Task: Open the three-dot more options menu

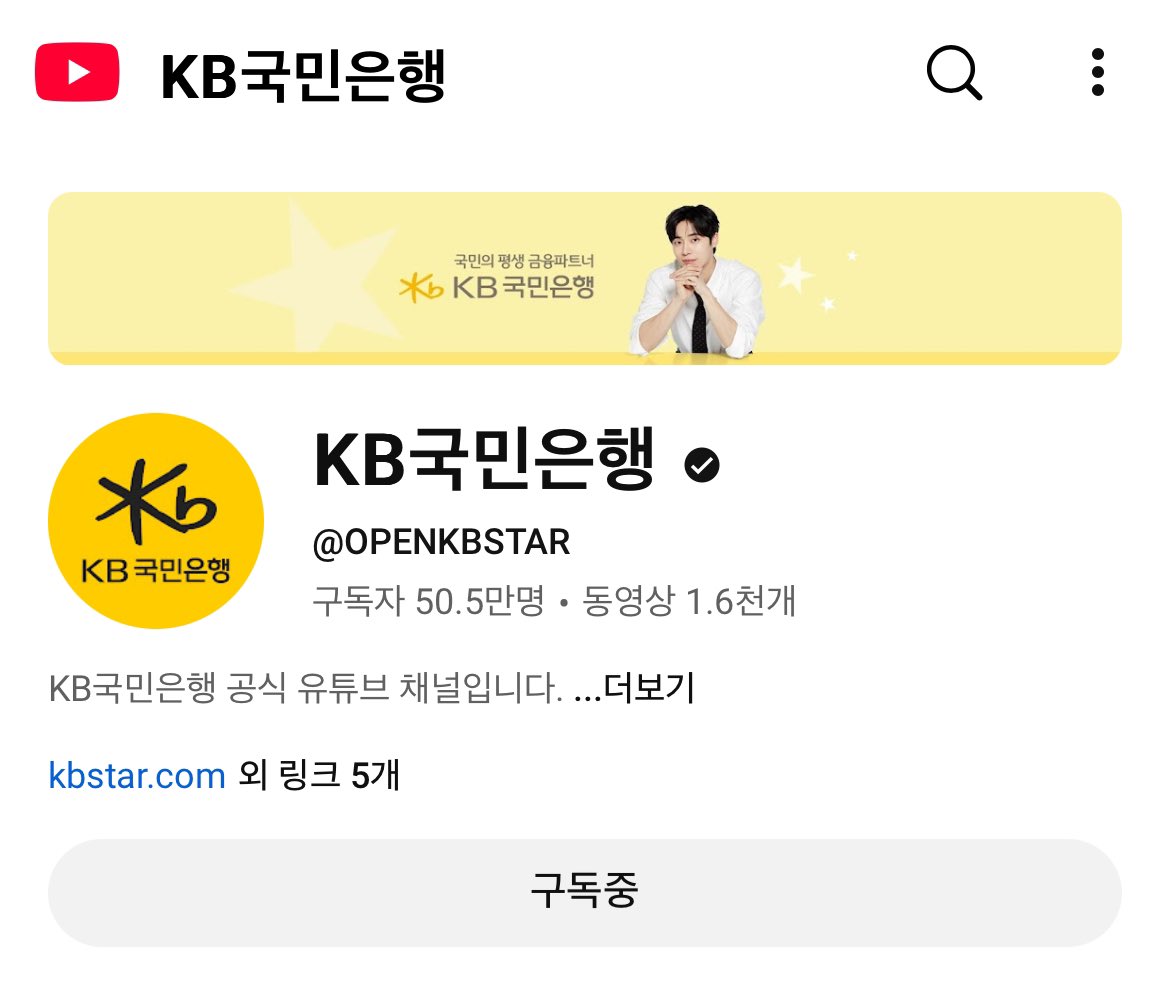Action: pyautogui.click(x=1097, y=72)
